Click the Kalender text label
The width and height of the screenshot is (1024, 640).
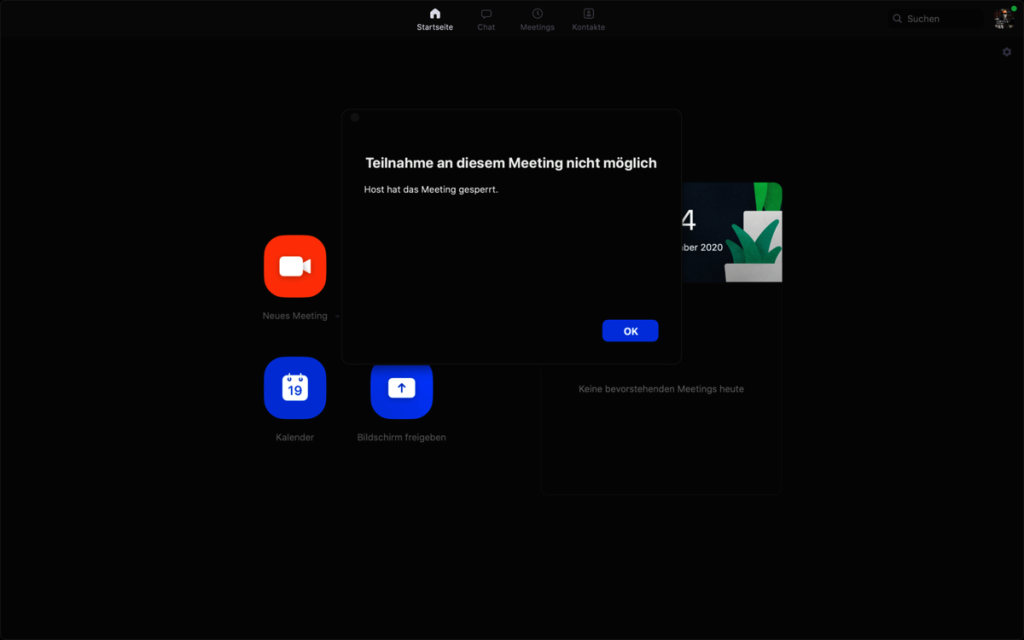coord(295,437)
